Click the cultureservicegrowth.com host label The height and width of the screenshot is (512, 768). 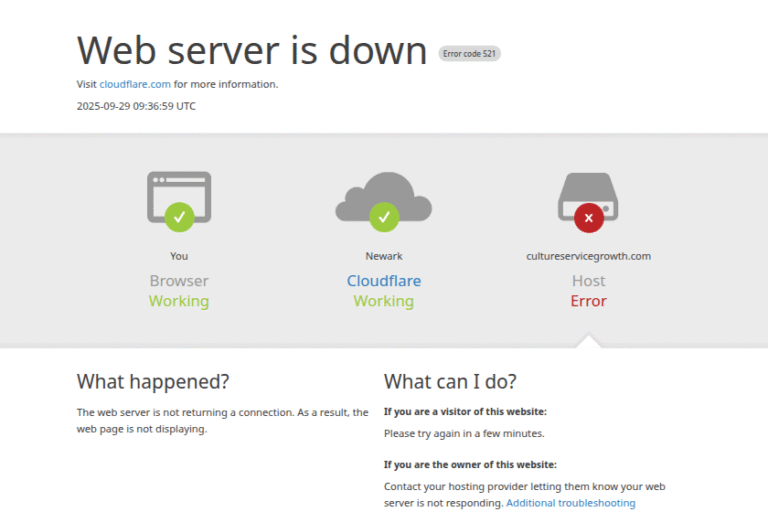pyautogui.click(x=588, y=256)
